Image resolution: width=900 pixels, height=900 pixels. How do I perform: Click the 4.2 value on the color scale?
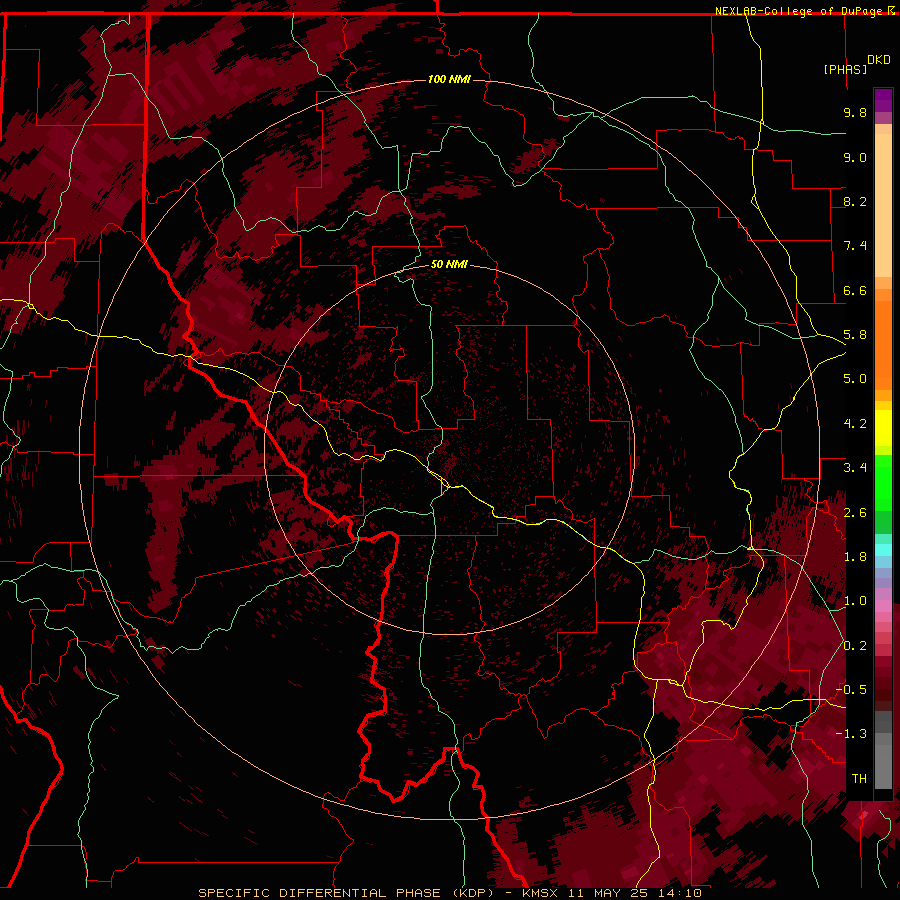pyautogui.click(x=855, y=424)
